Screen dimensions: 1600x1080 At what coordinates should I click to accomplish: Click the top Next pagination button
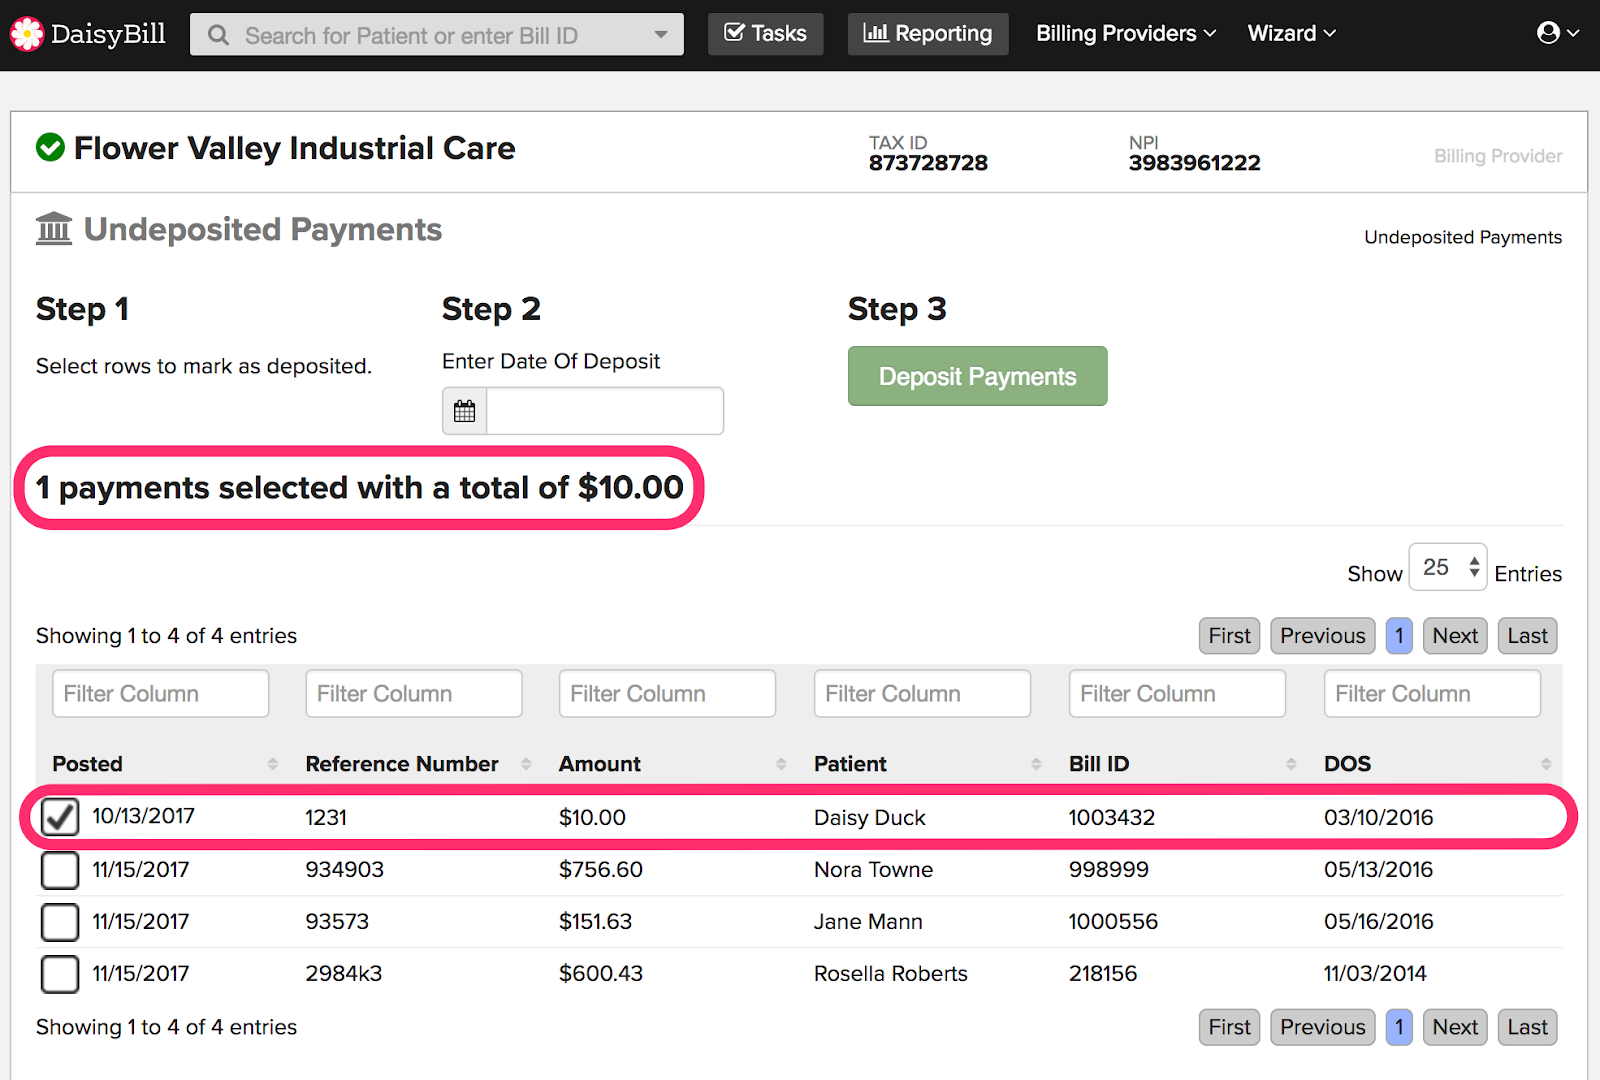[x=1455, y=636]
